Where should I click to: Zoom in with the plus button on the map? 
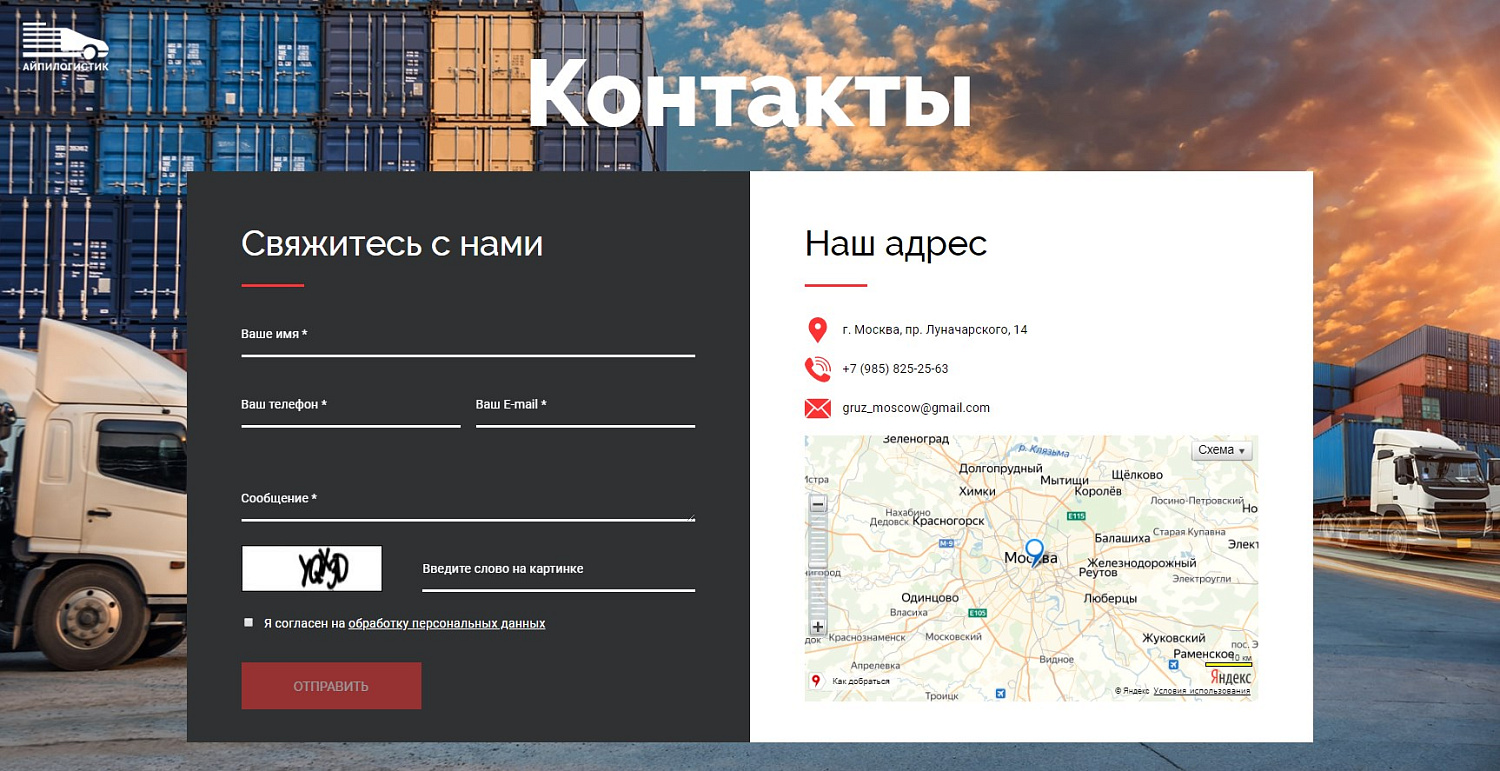click(x=818, y=625)
